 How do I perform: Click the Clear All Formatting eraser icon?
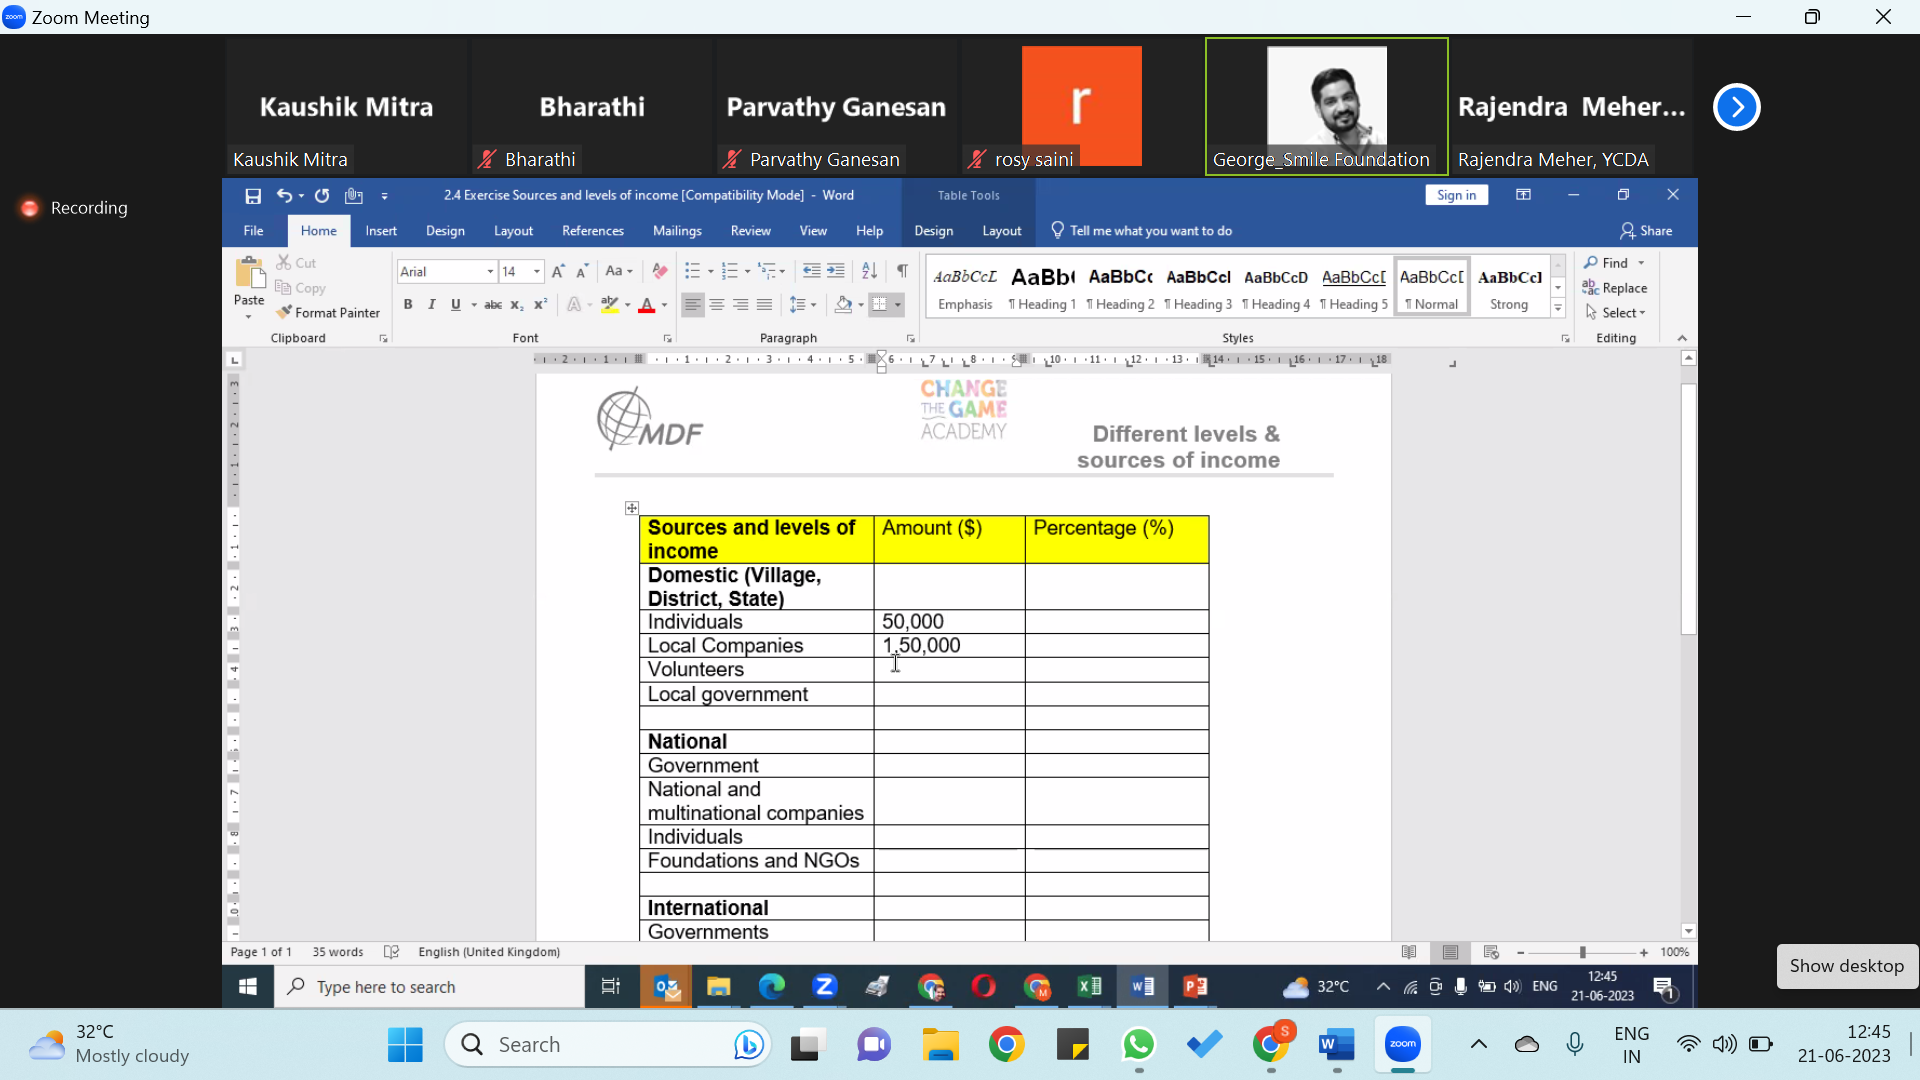(660, 271)
